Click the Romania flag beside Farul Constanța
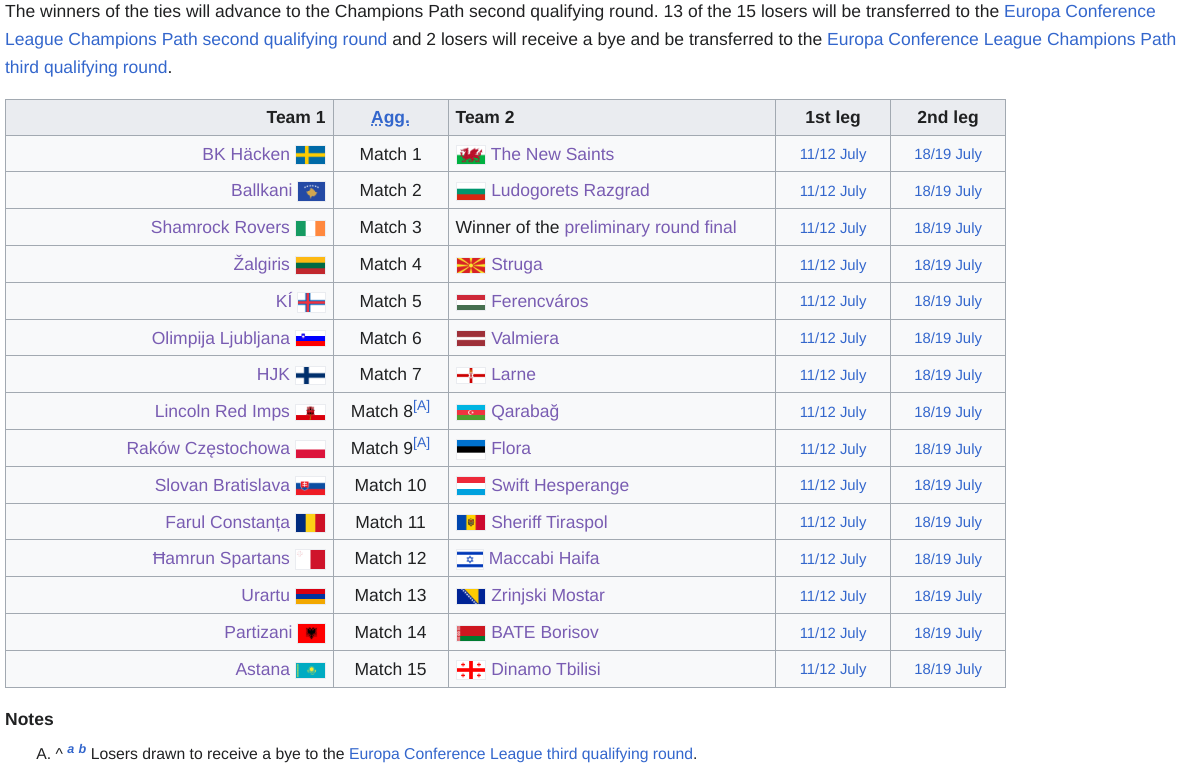The height and width of the screenshot is (774, 1180). click(310, 523)
